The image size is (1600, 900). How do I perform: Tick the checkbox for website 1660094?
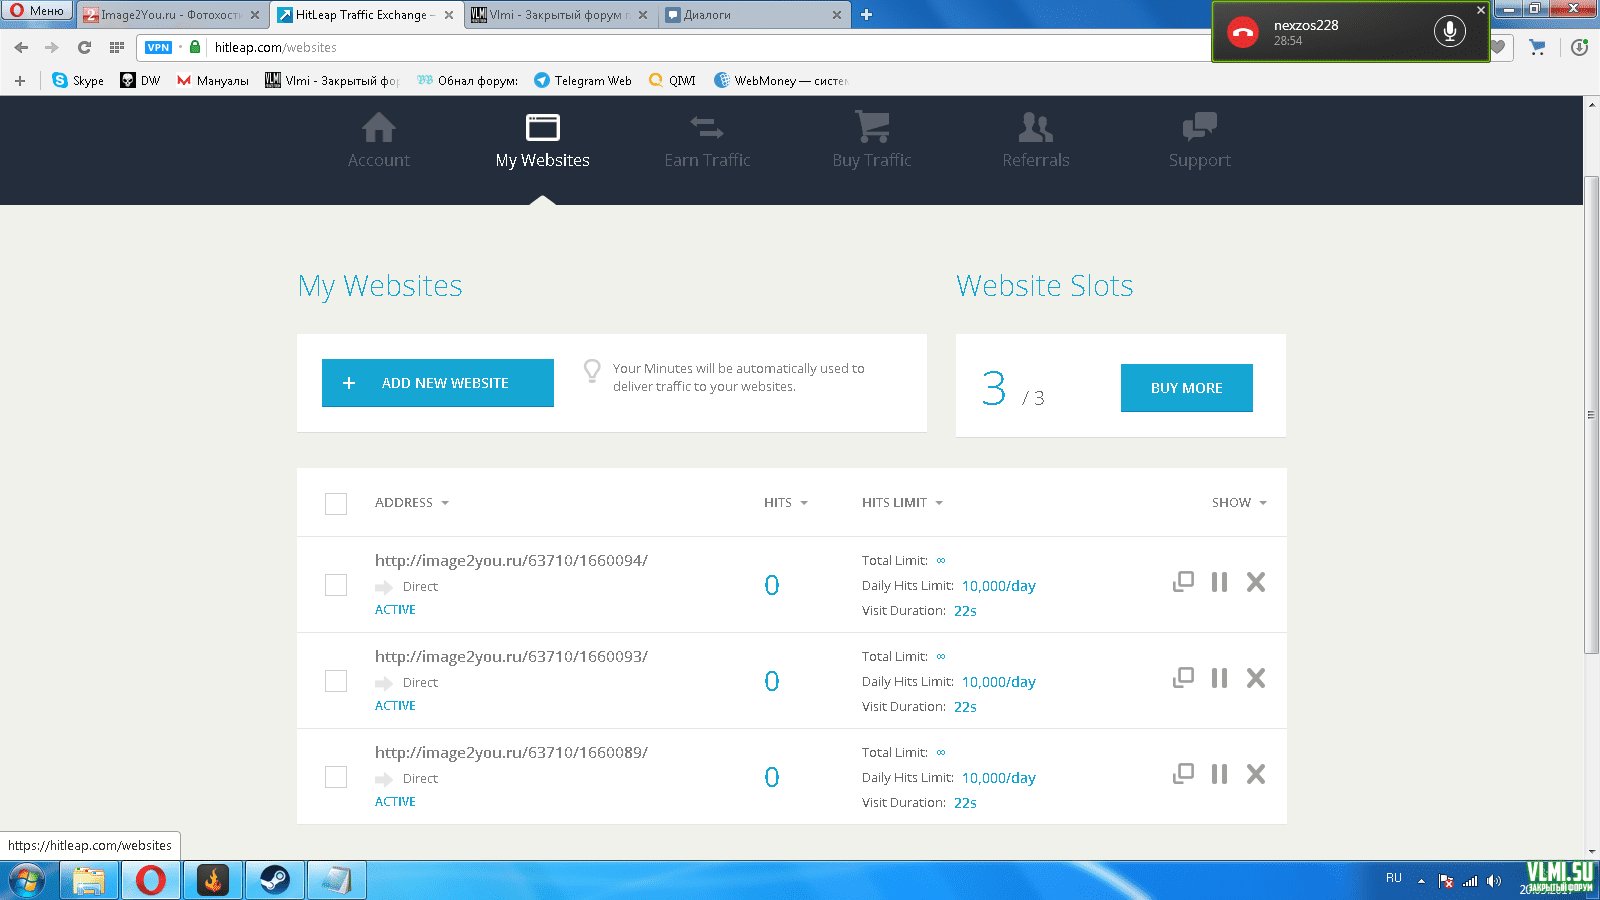[x=336, y=585]
